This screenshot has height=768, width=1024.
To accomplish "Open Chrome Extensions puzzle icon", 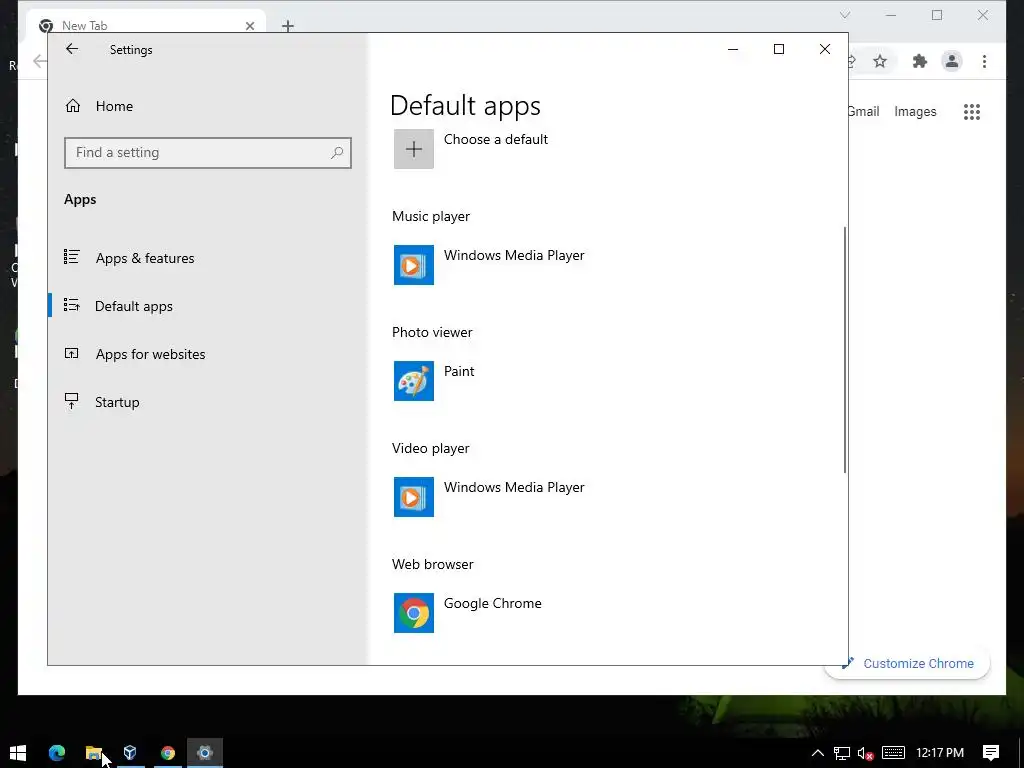I will pyautogui.click(x=920, y=61).
